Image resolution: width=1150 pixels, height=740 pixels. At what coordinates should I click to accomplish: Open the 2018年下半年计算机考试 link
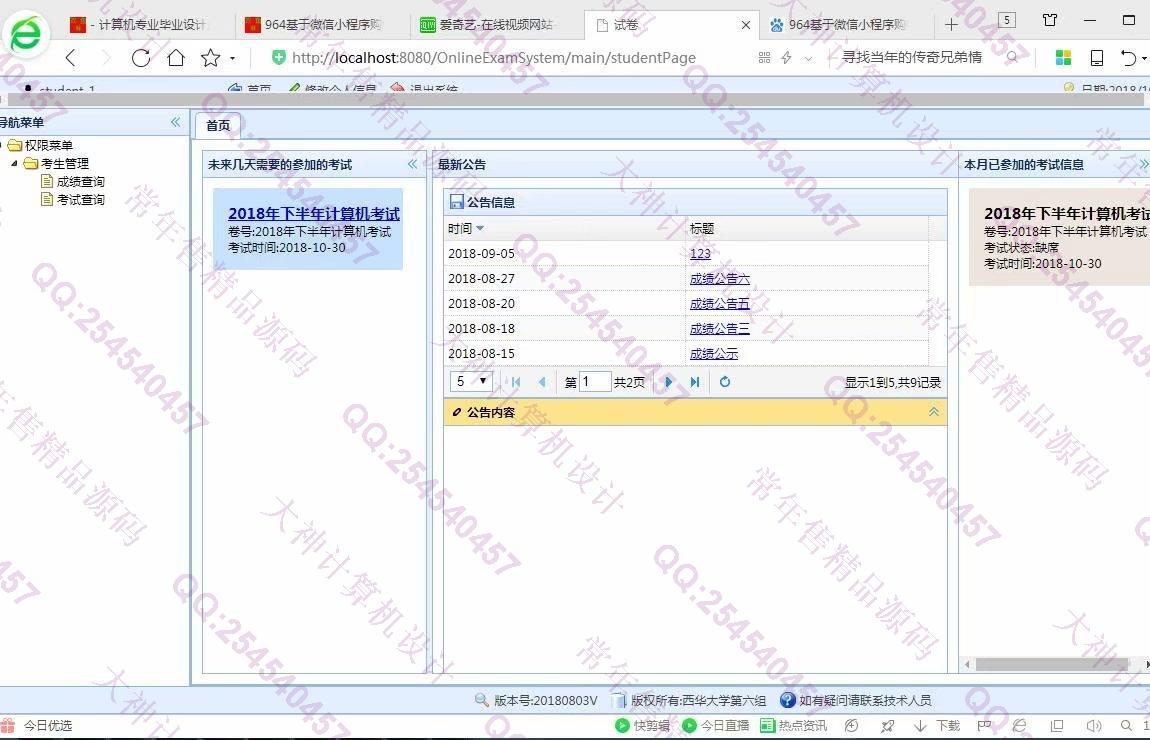(x=314, y=213)
